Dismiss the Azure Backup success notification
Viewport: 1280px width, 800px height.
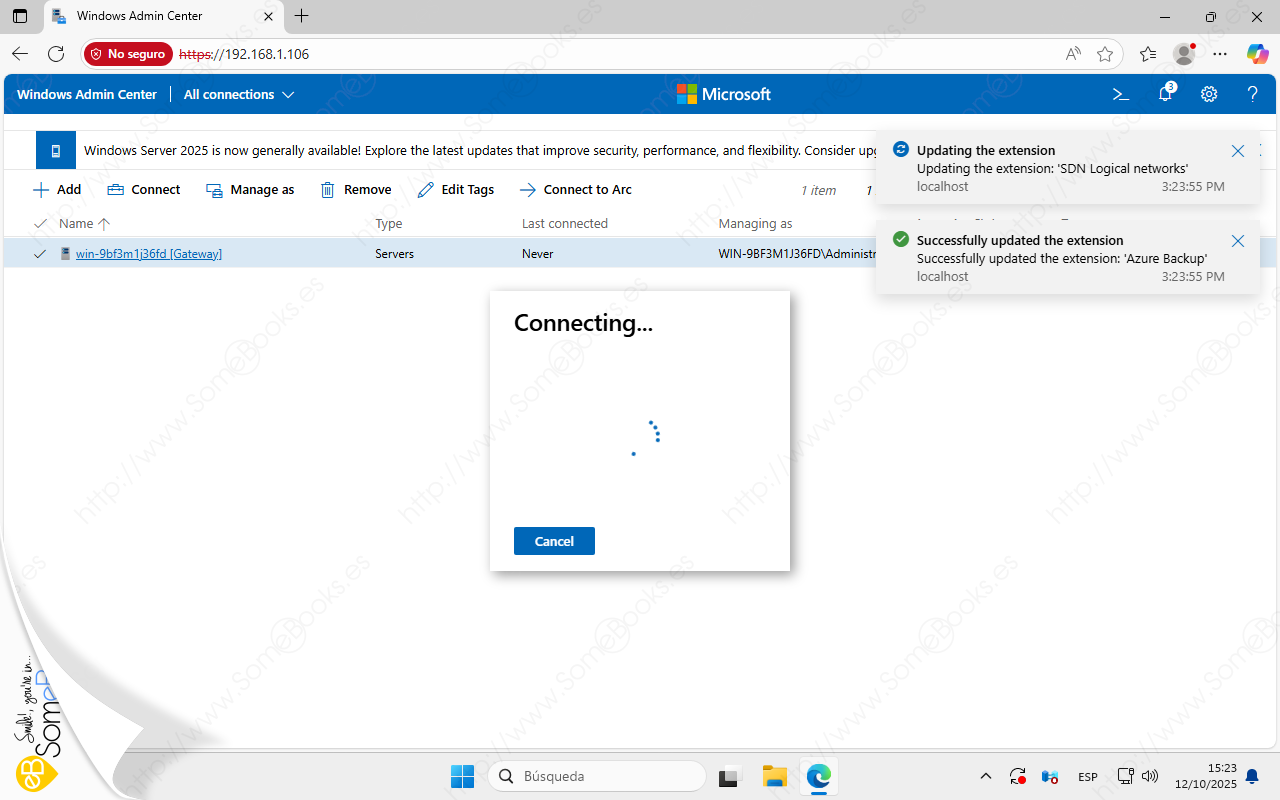tap(1238, 241)
